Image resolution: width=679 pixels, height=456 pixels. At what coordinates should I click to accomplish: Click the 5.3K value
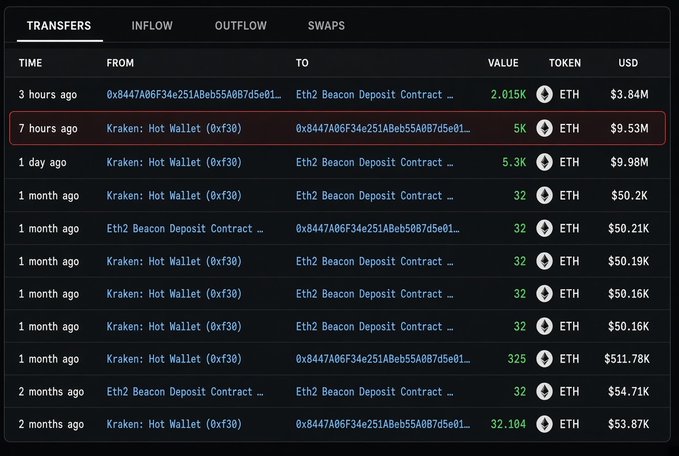(514, 162)
